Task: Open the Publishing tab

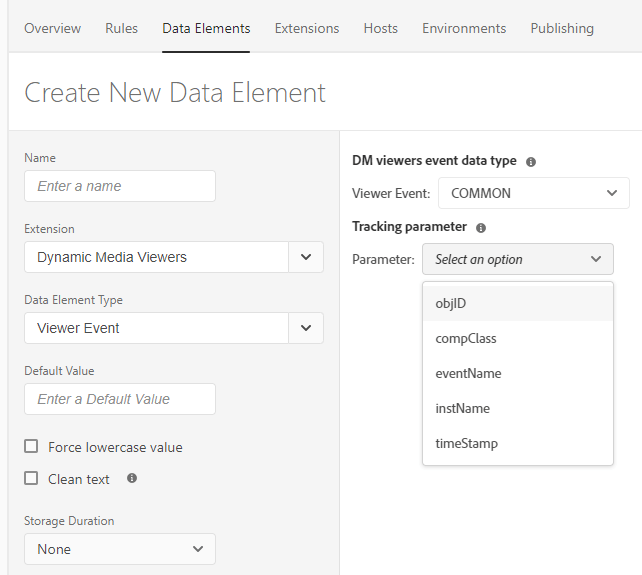Action: pos(562,28)
